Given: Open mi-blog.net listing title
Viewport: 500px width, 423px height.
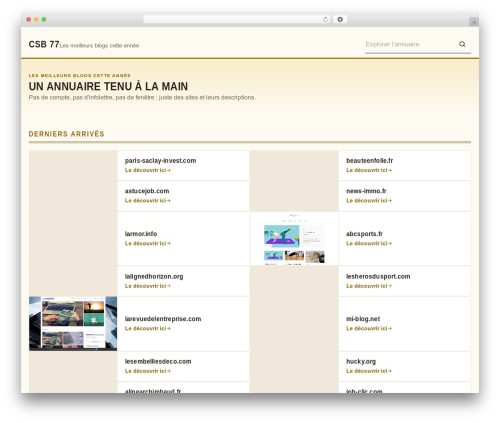Looking at the screenshot, I should pyautogui.click(x=363, y=319).
